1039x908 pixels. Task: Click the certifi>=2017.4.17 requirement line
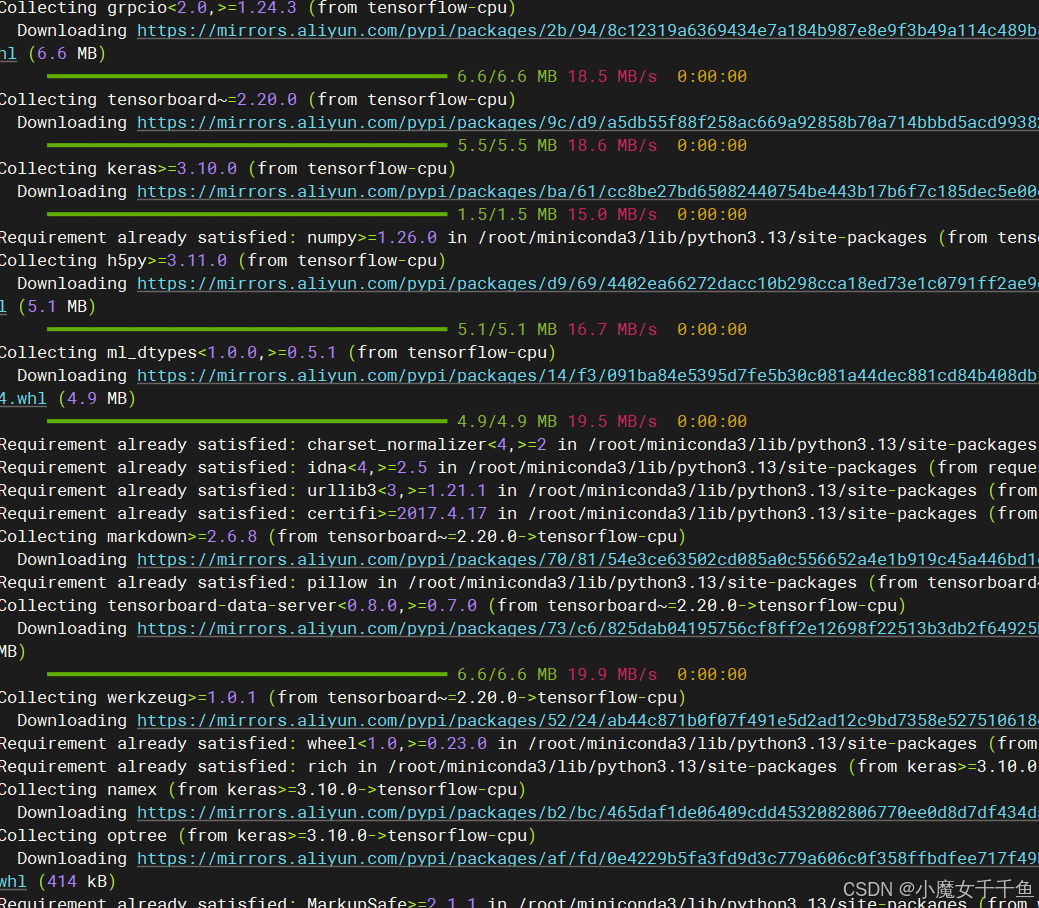click(x=520, y=514)
